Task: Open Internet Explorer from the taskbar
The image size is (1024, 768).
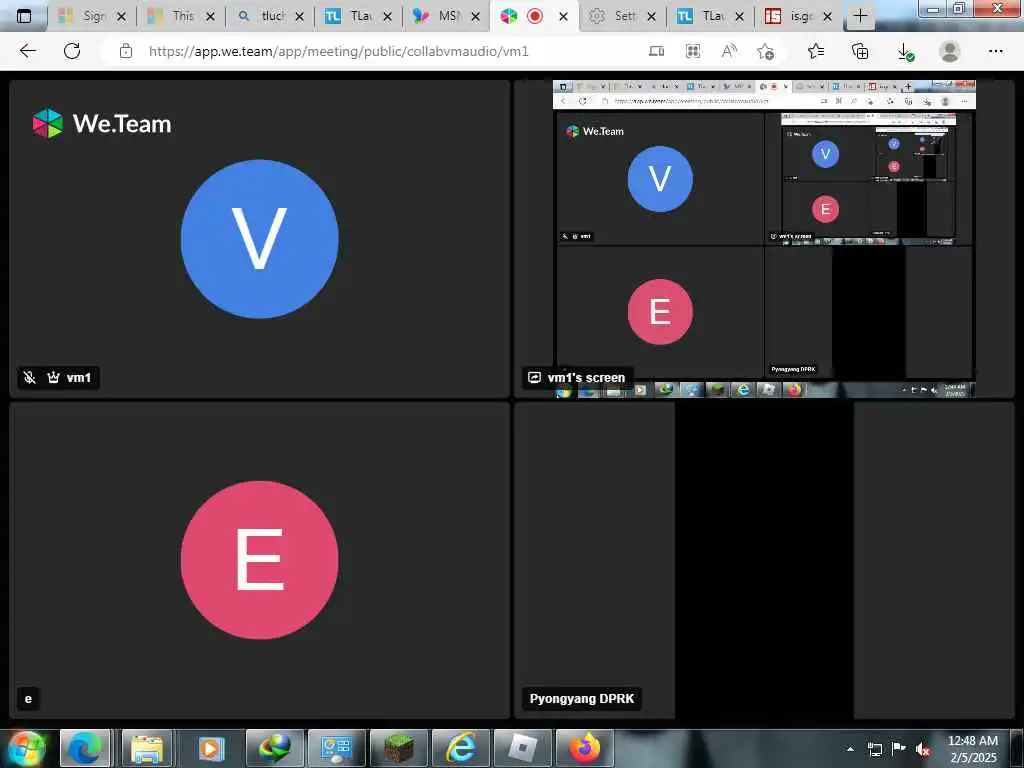Action: point(460,748)
